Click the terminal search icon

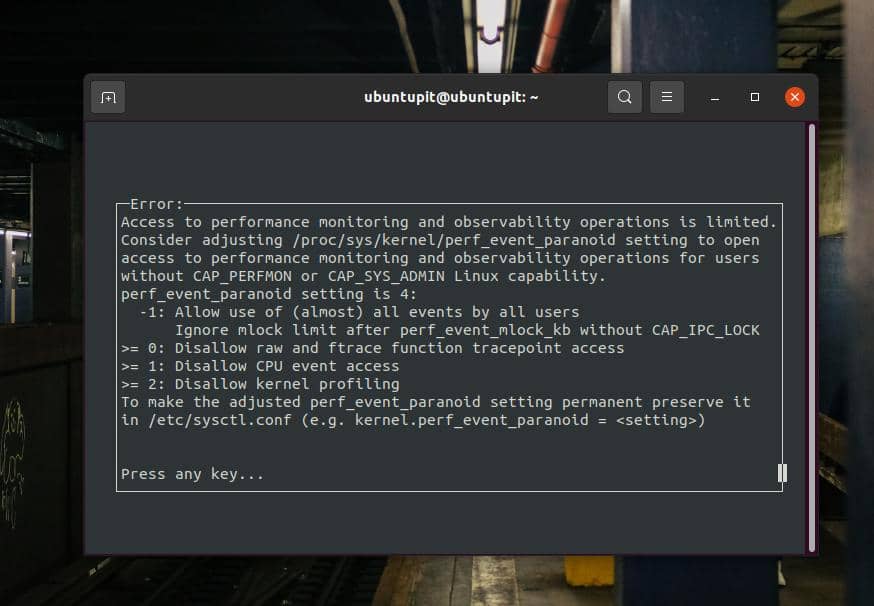coord(624,97)
